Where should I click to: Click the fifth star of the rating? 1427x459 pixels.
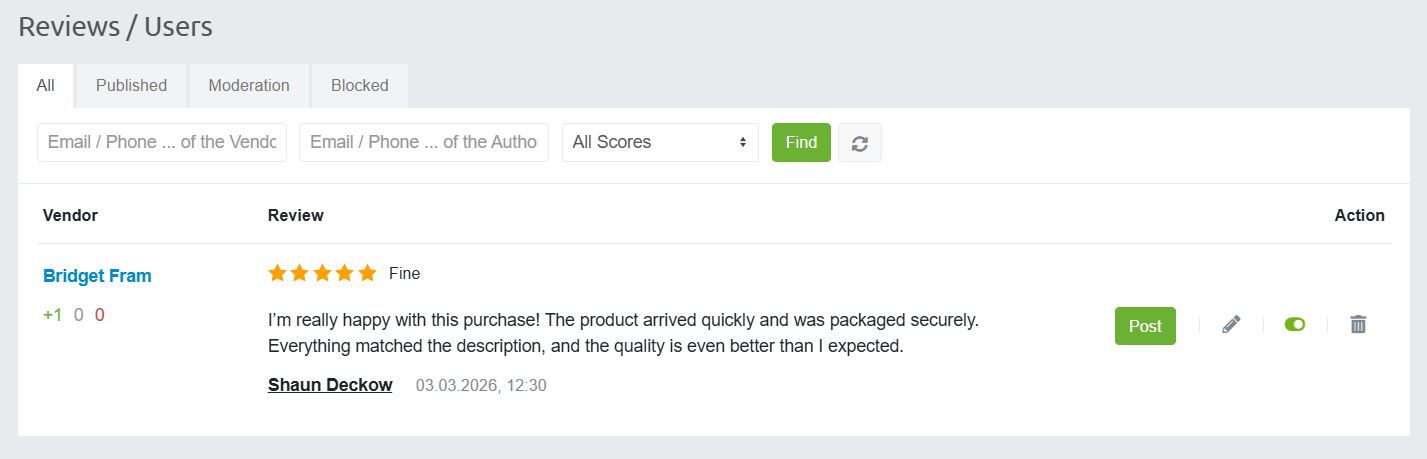pyautogui.click(x=367, y=273)
